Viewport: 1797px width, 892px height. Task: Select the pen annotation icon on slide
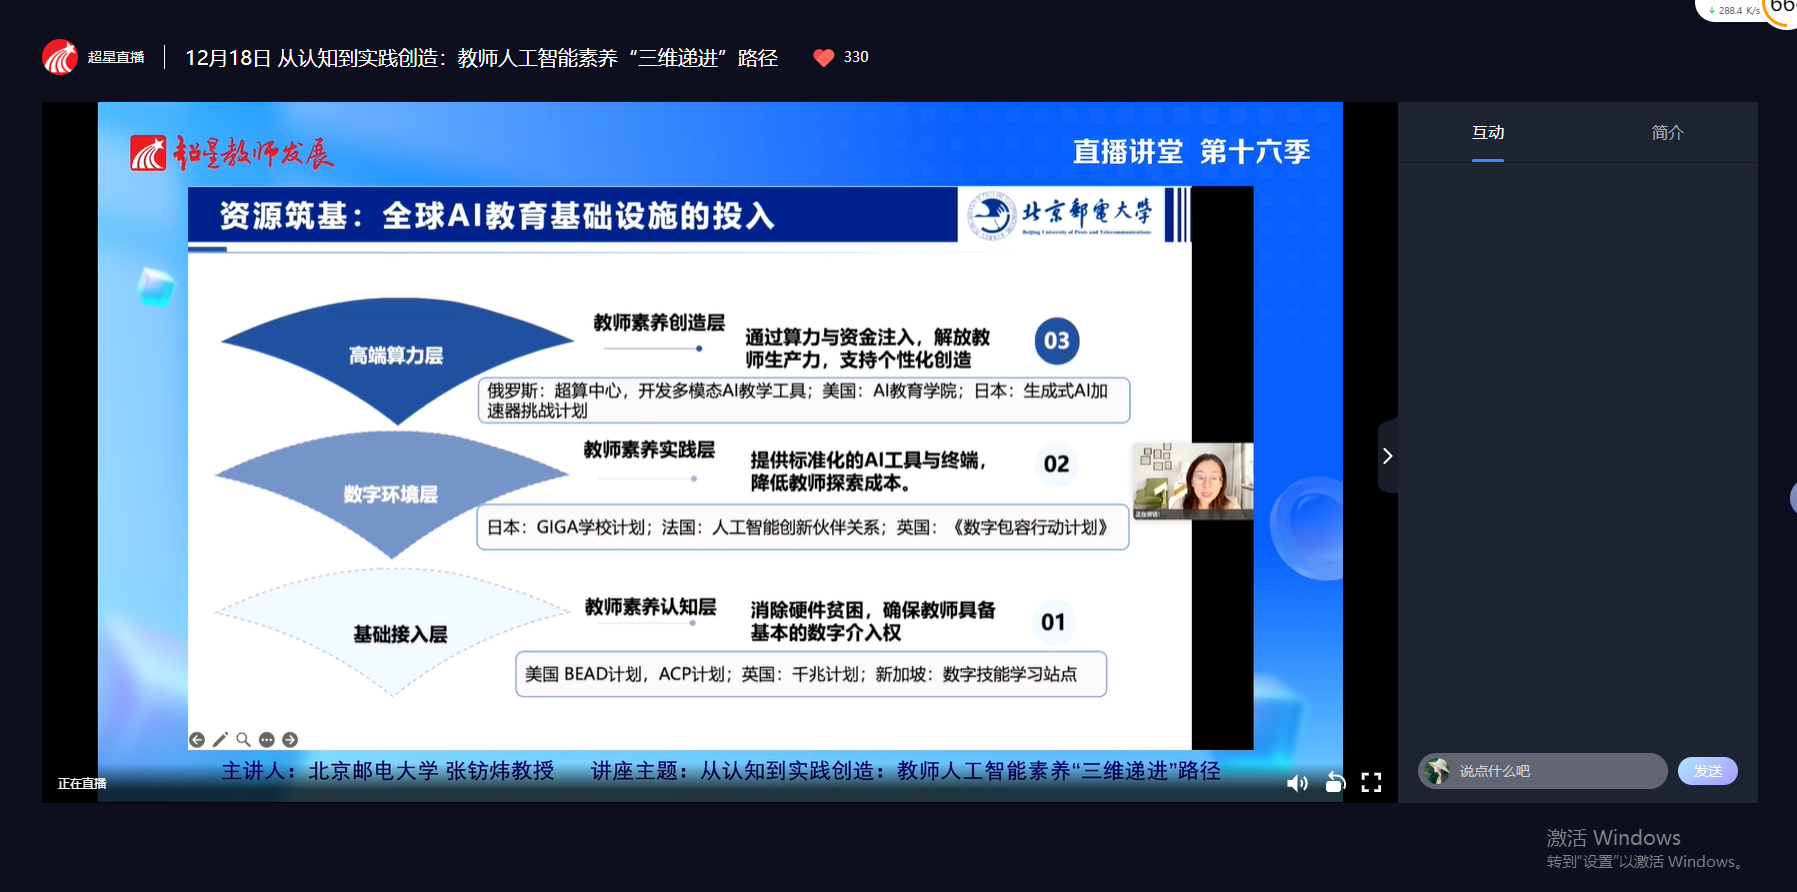pos(220,740)
